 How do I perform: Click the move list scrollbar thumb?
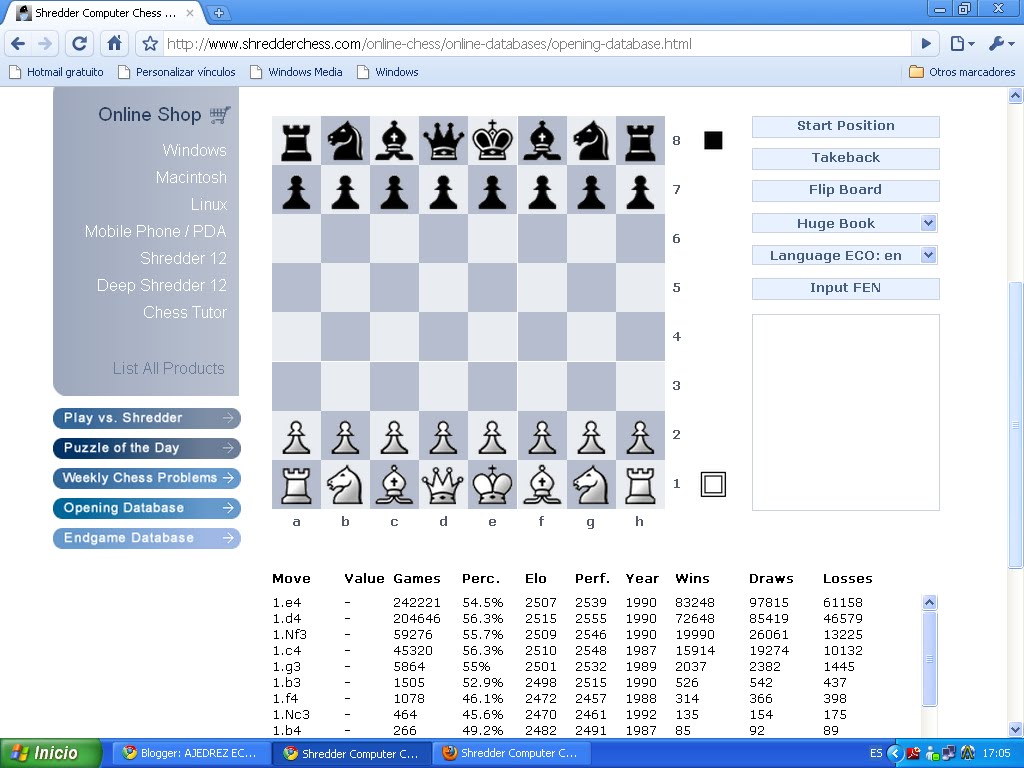929,658
